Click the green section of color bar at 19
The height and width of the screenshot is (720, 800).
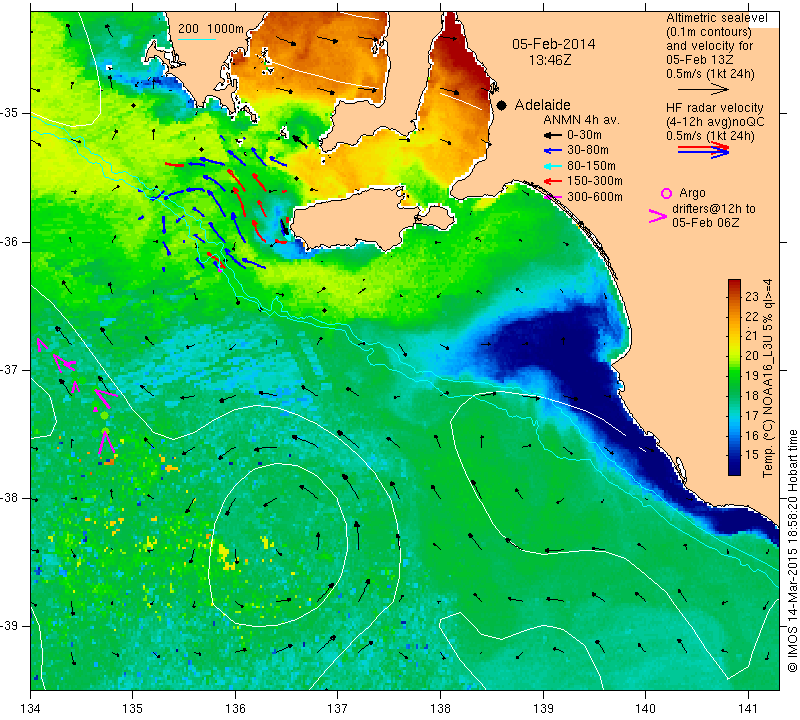734,376
